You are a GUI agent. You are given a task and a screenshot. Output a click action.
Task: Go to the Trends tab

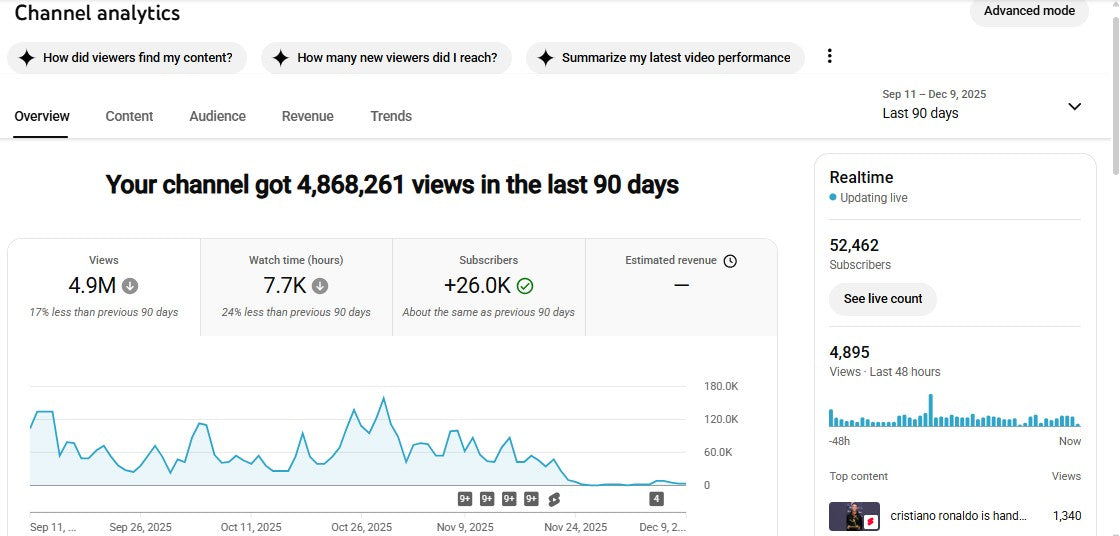(391, 116)
